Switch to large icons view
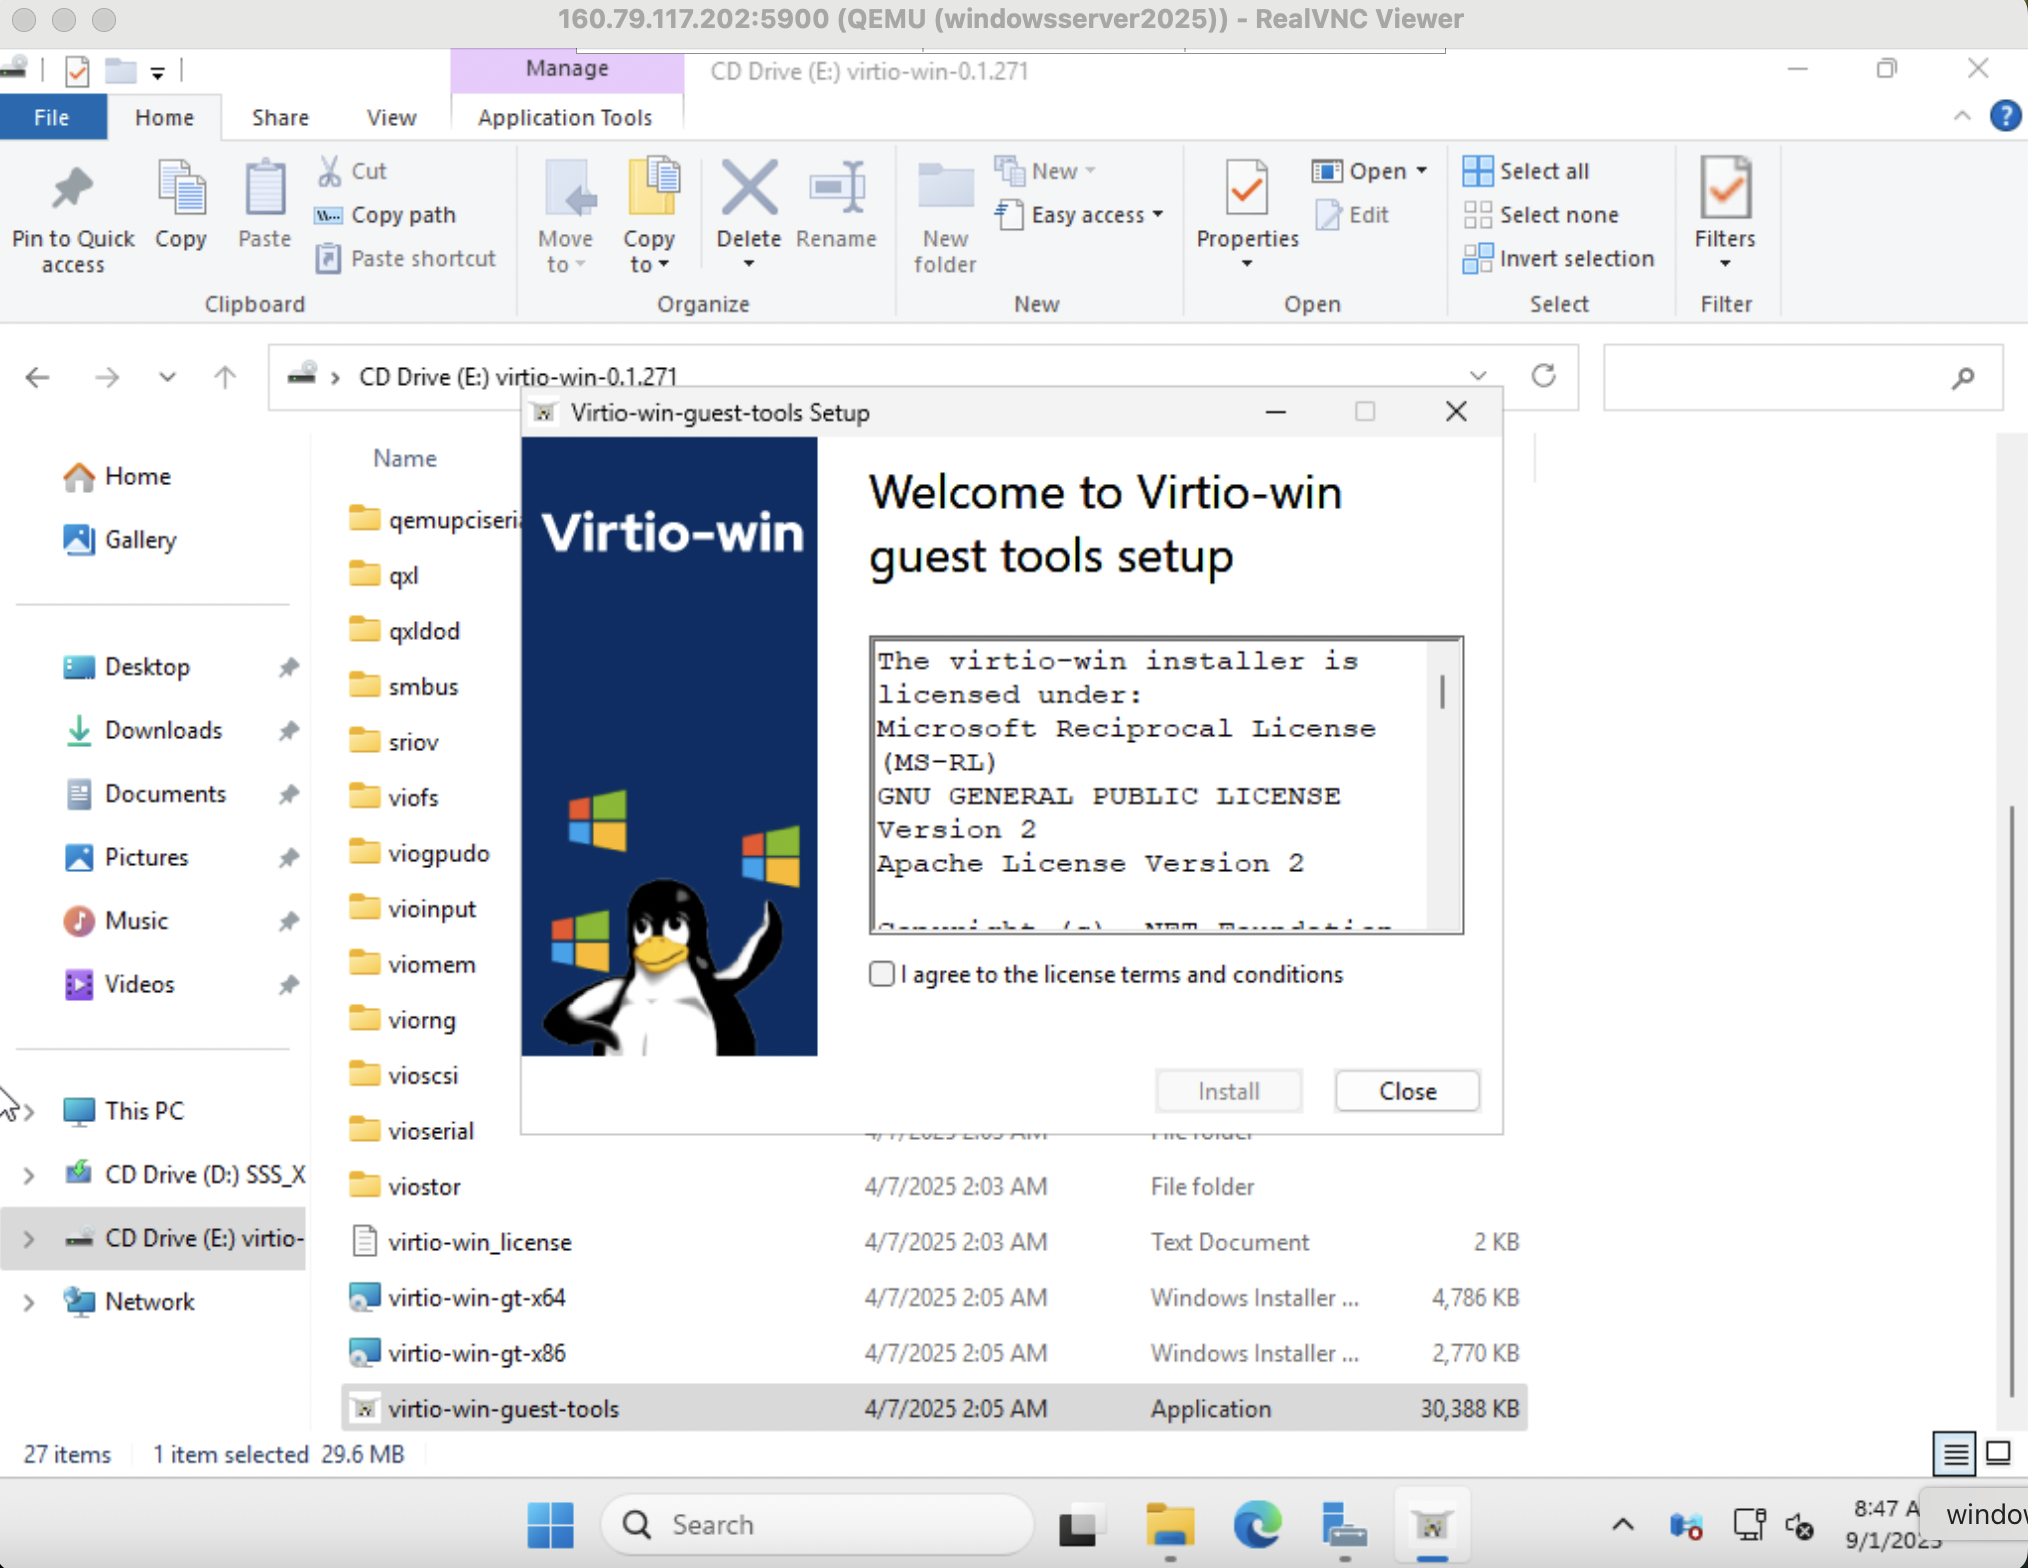The height and width of the screenshot is (1568, 2028). point(1997,1452)
